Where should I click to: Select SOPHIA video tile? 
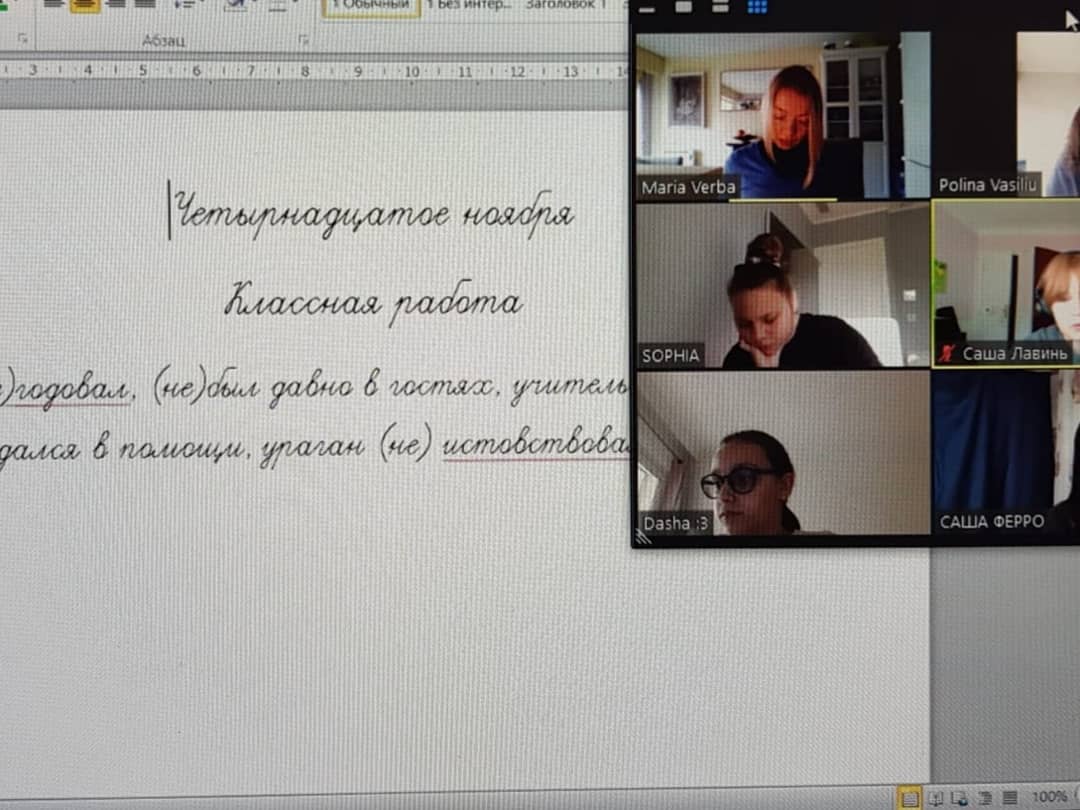[783, 286]
